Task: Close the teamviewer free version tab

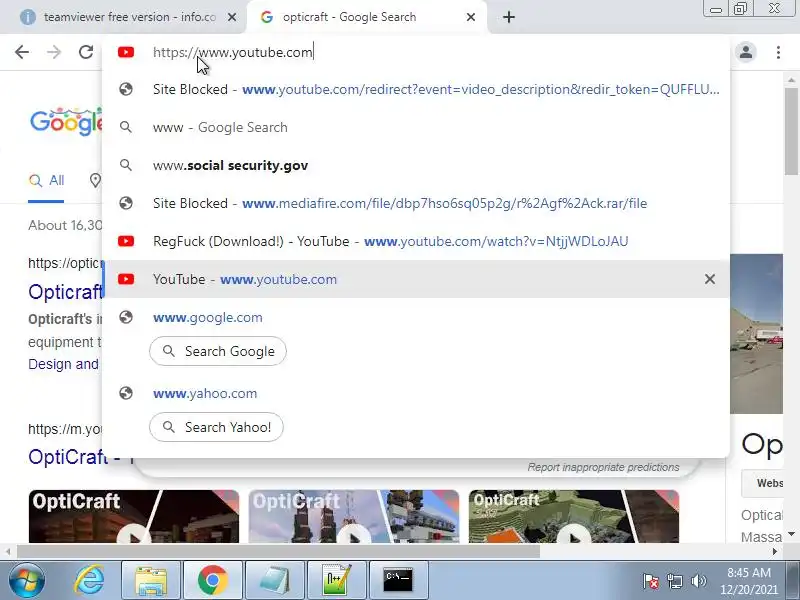Action: 232,17
